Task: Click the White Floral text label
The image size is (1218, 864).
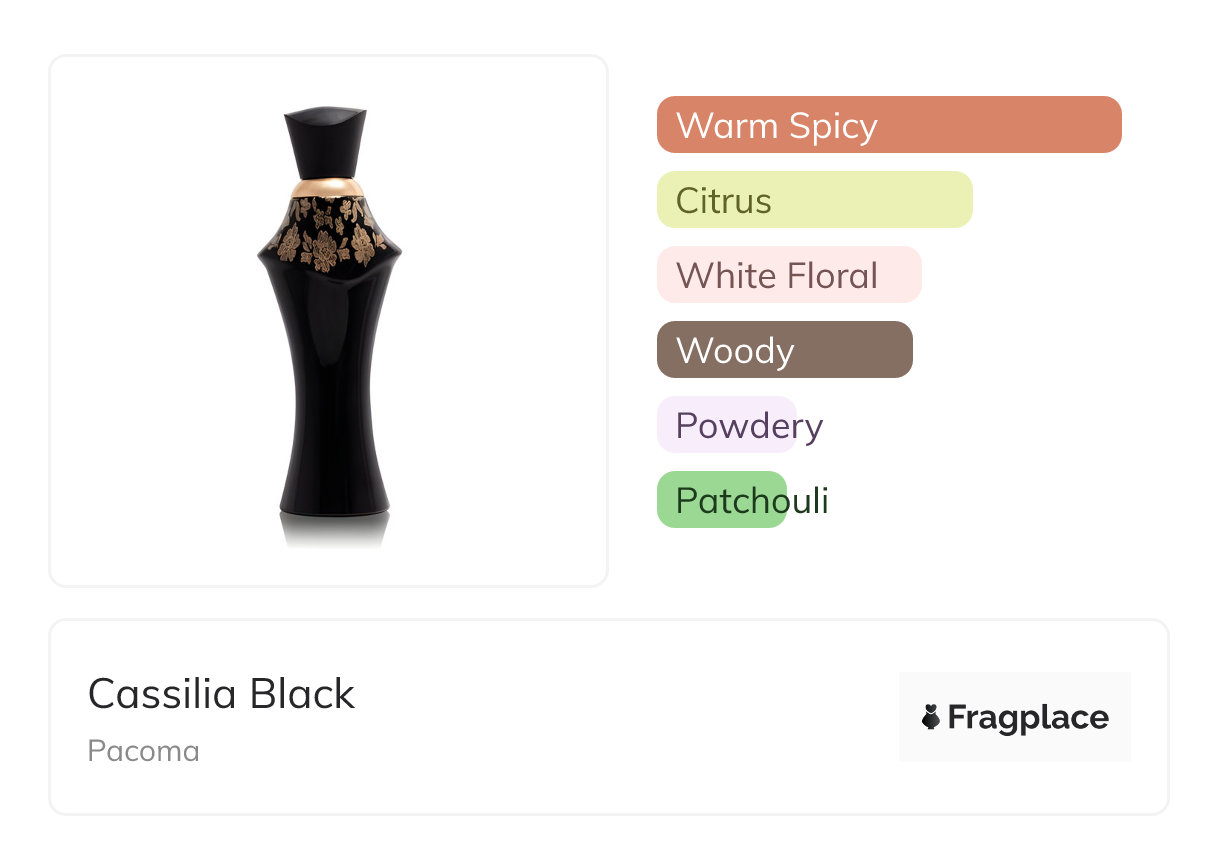Action: [776, 276]
